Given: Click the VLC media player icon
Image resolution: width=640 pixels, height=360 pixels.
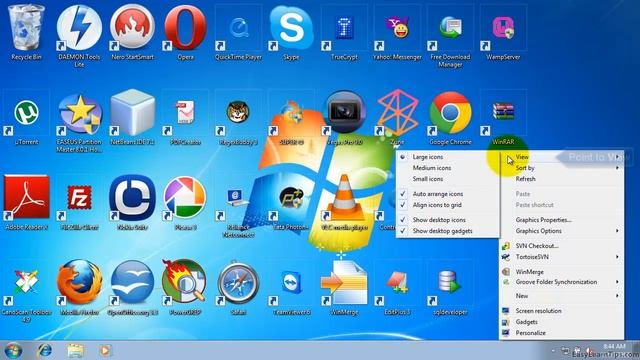Looking at the screenshot, I should pos(344,198).
